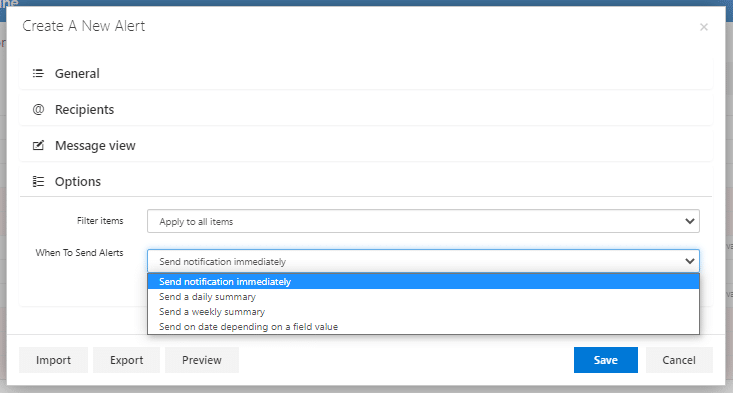The height and width of the screenshot is (393, 733).
Task: Expand the Message view section
Action: (366, 145)
